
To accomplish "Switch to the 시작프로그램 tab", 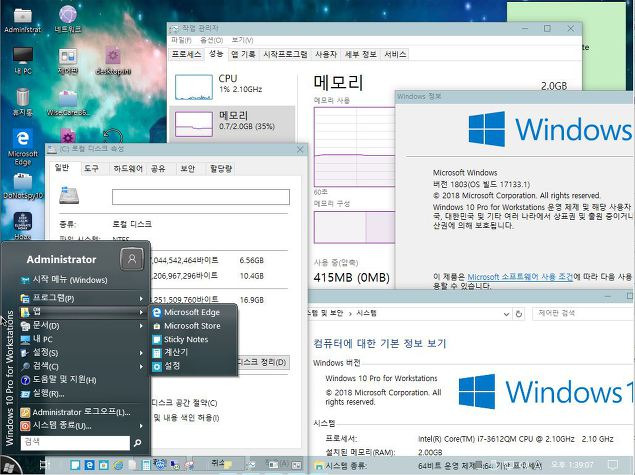I will tap(285, 54).
